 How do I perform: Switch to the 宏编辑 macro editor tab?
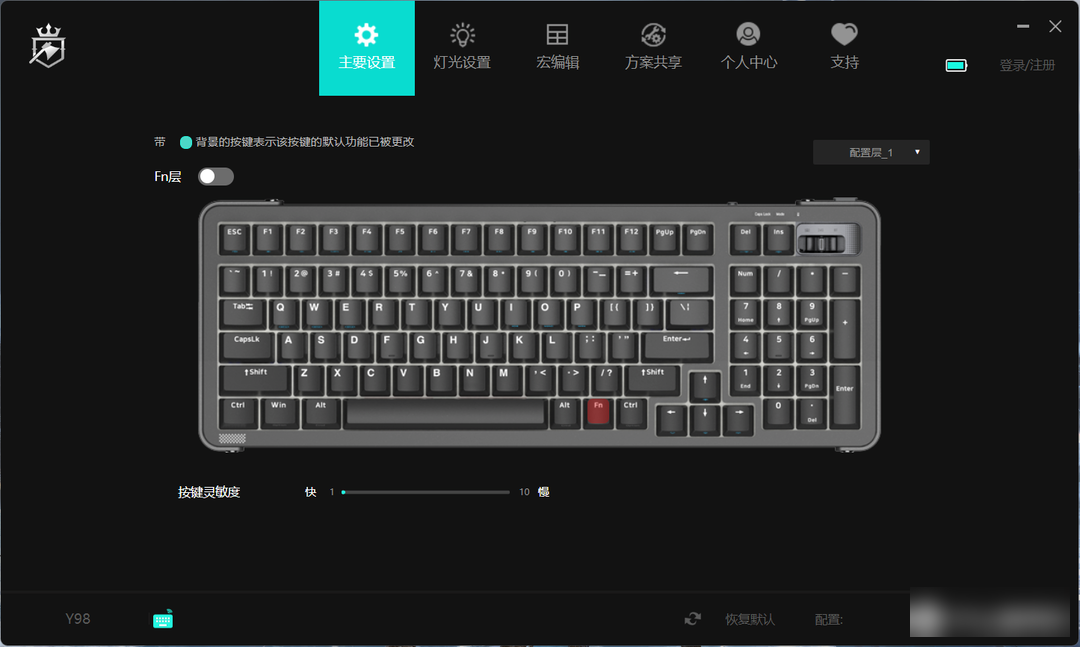click(x=557, y=48)
